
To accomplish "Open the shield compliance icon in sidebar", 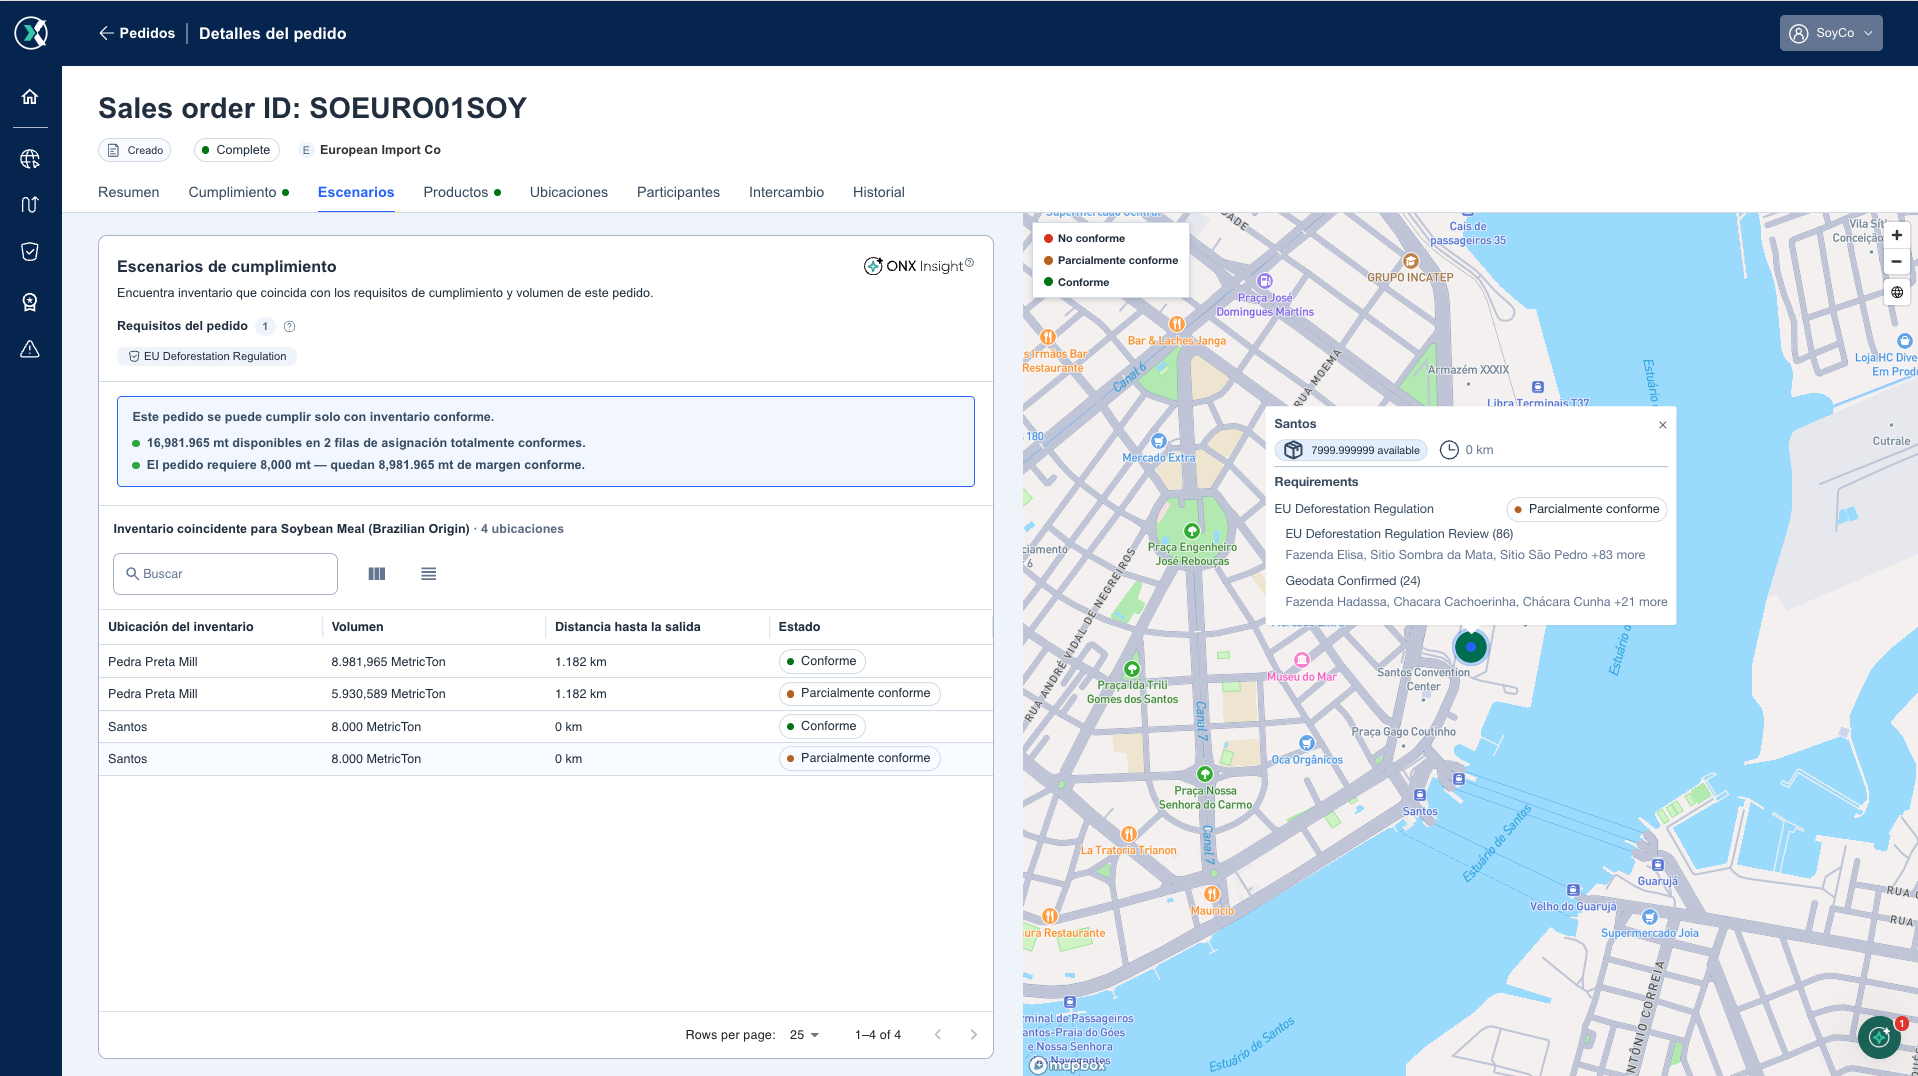I will 30,252.
